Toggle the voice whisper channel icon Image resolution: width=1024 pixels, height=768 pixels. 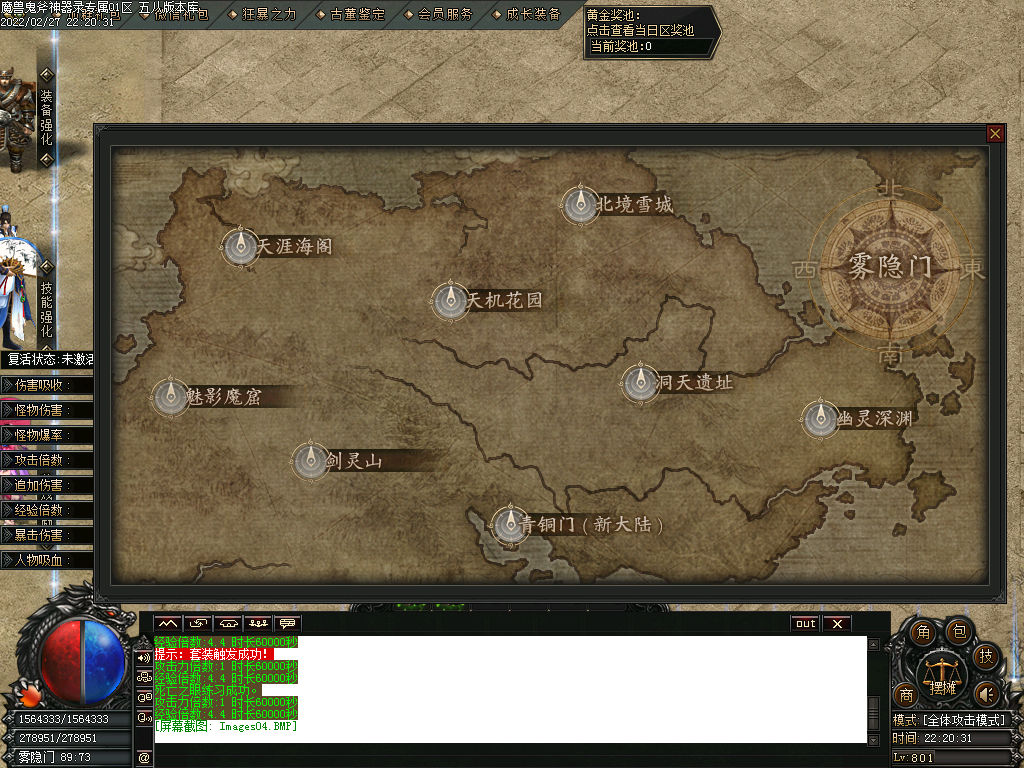tap(144, 718)
